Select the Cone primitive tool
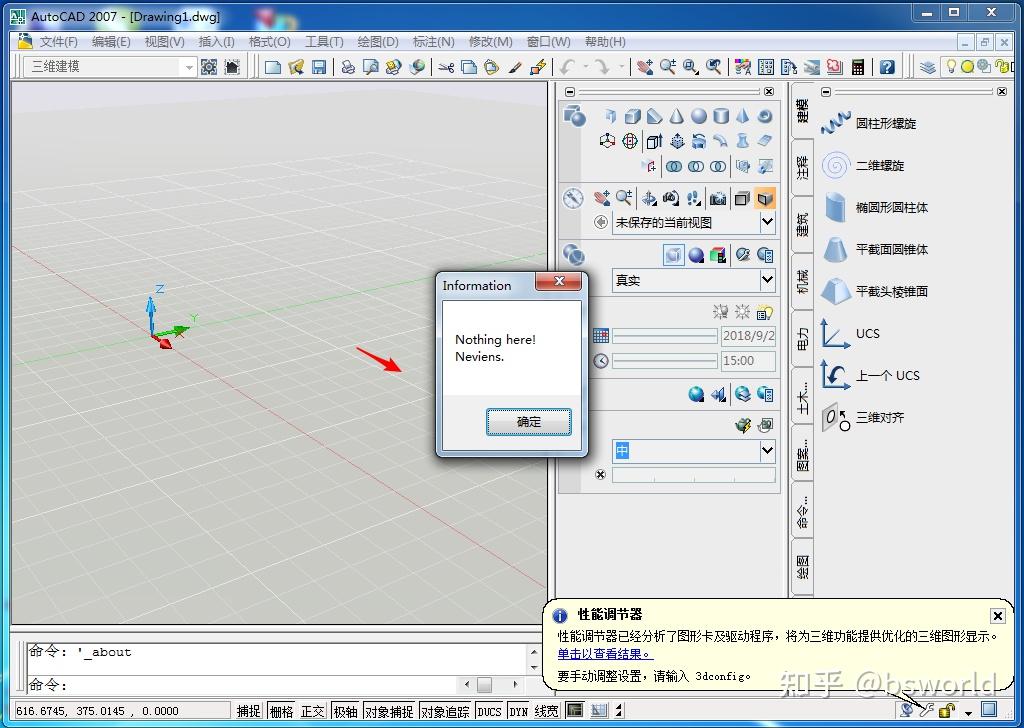1024x728 pixels. coord(678,116)
